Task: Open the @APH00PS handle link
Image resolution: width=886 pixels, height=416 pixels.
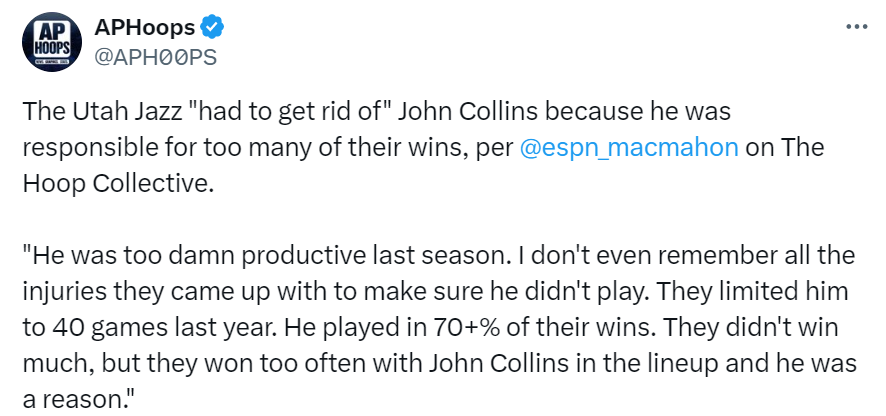Action: click(155, 58)
